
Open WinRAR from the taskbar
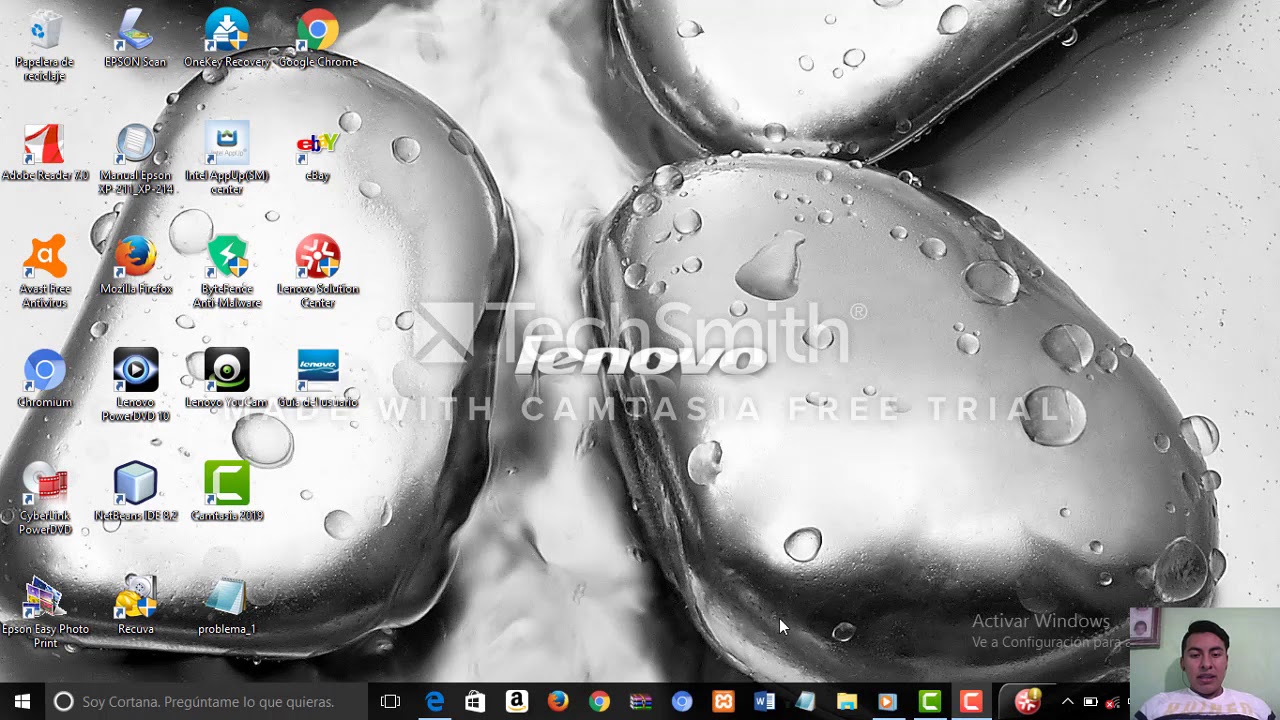[x=641, y=701]
